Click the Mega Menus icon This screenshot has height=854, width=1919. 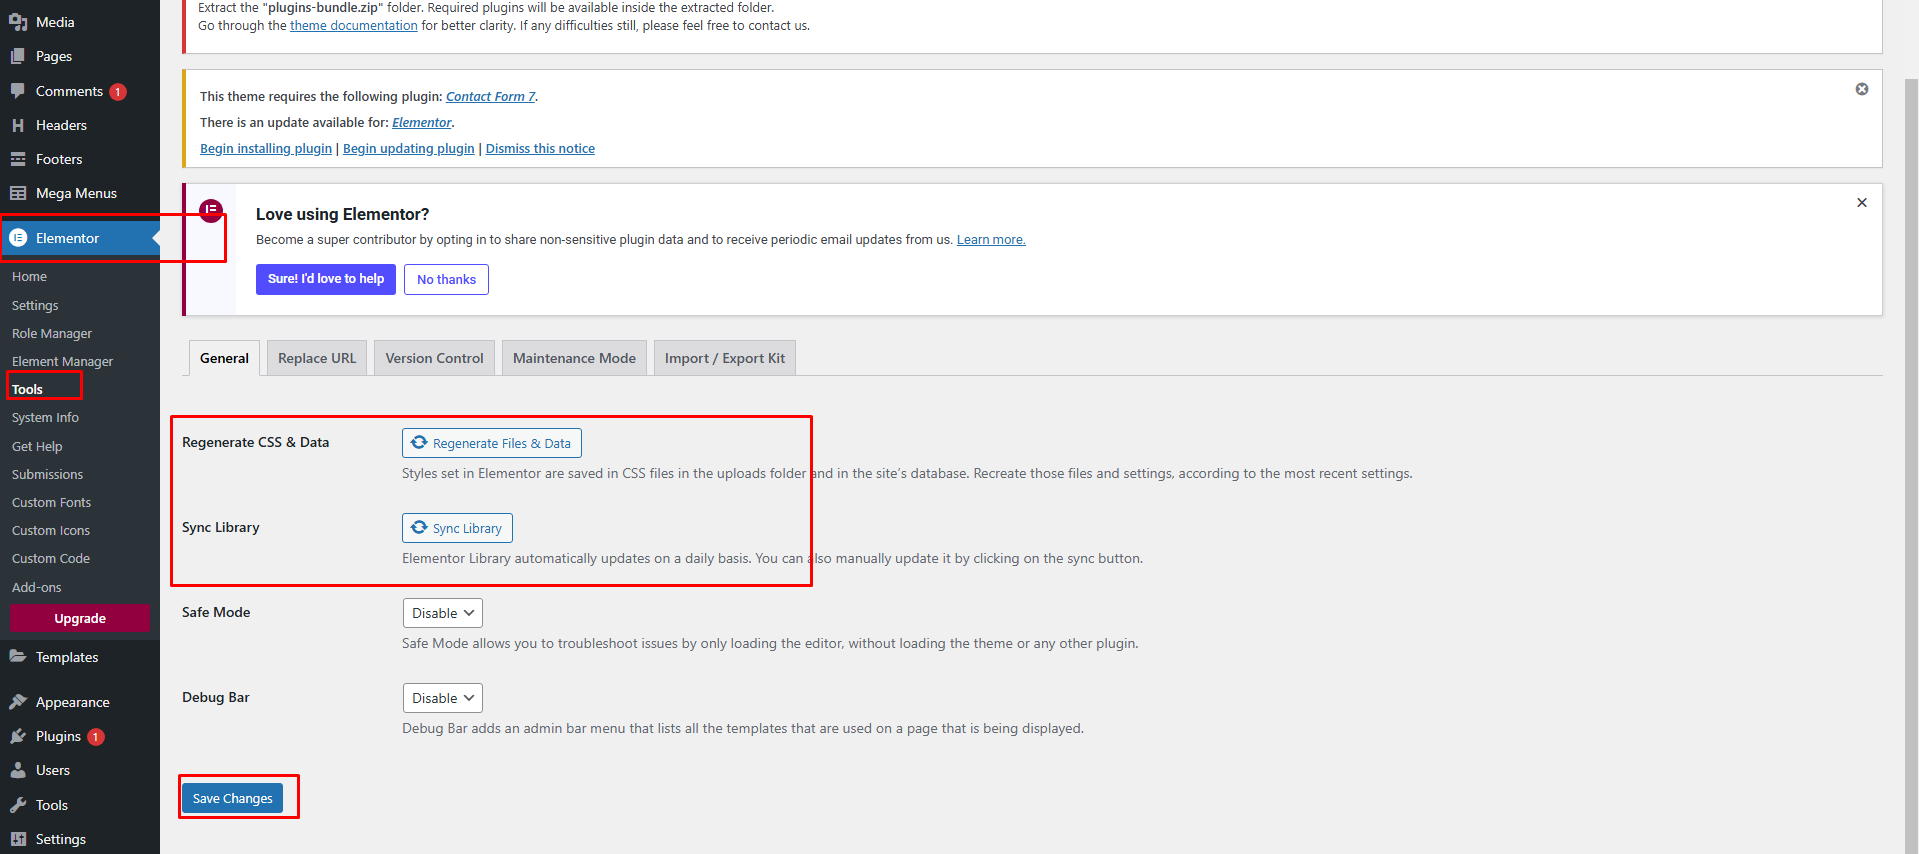(x=18, y=193)
